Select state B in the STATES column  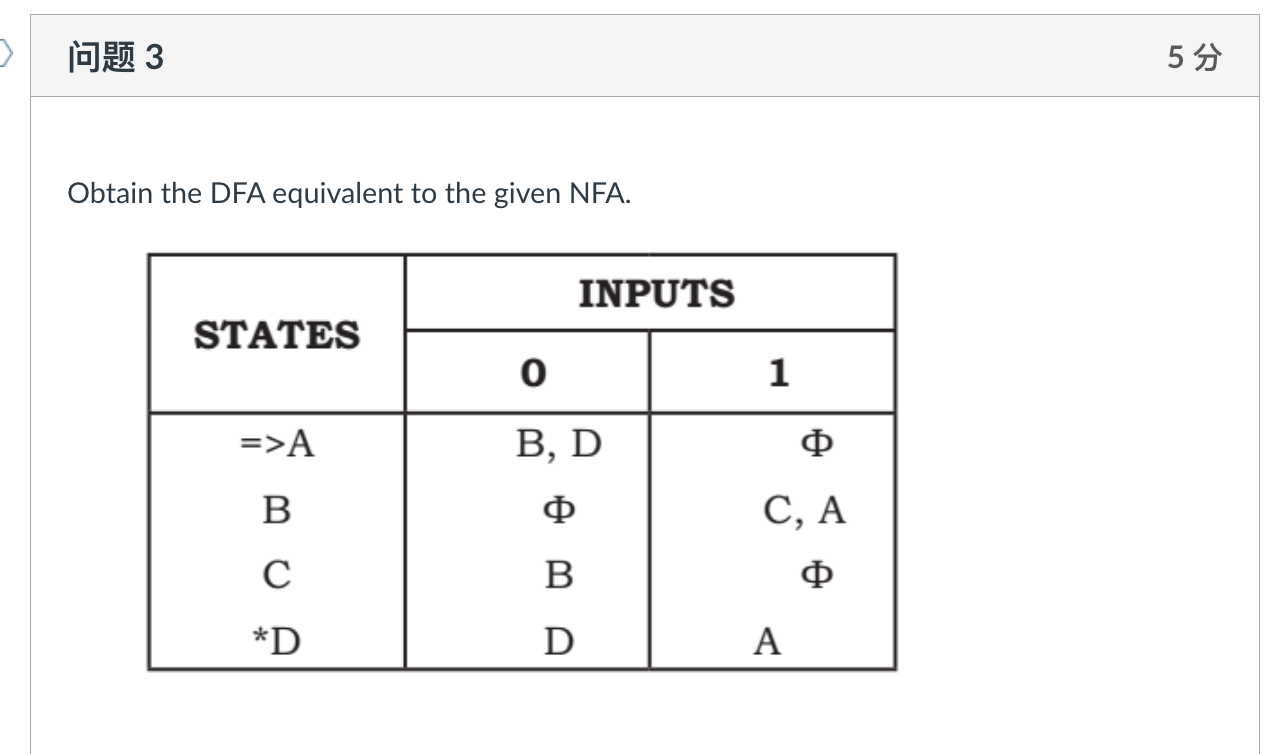(x=275, y=509)
